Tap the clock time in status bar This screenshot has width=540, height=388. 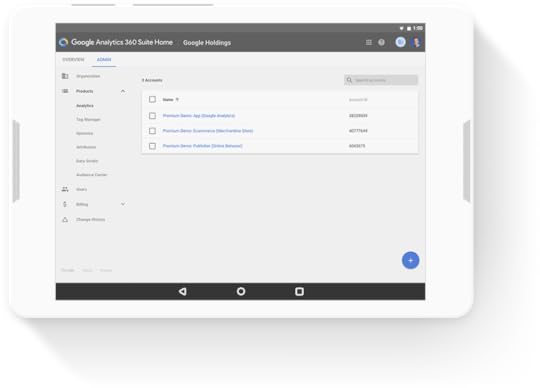pyautogui.click(x=418, y=28)
